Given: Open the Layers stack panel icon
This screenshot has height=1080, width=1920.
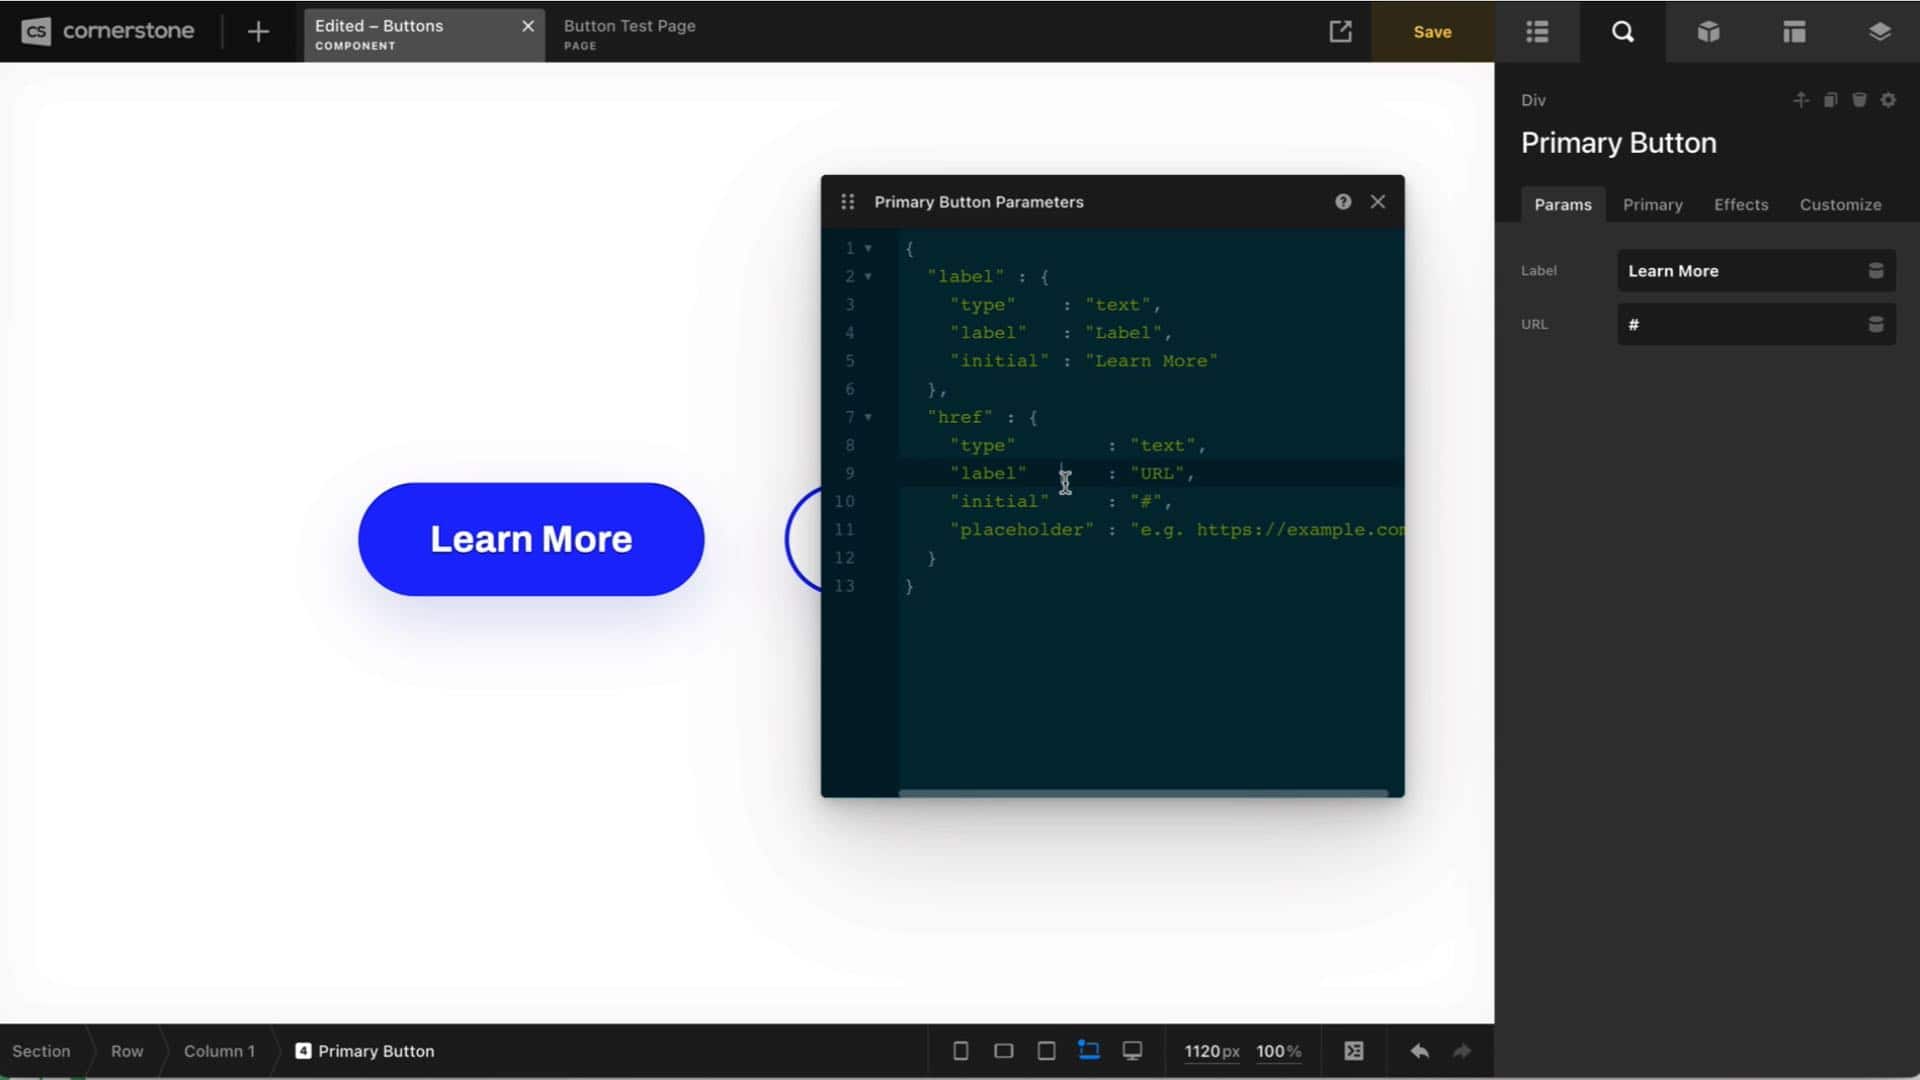Looking at the screenshot, I should click(1879, 32).
